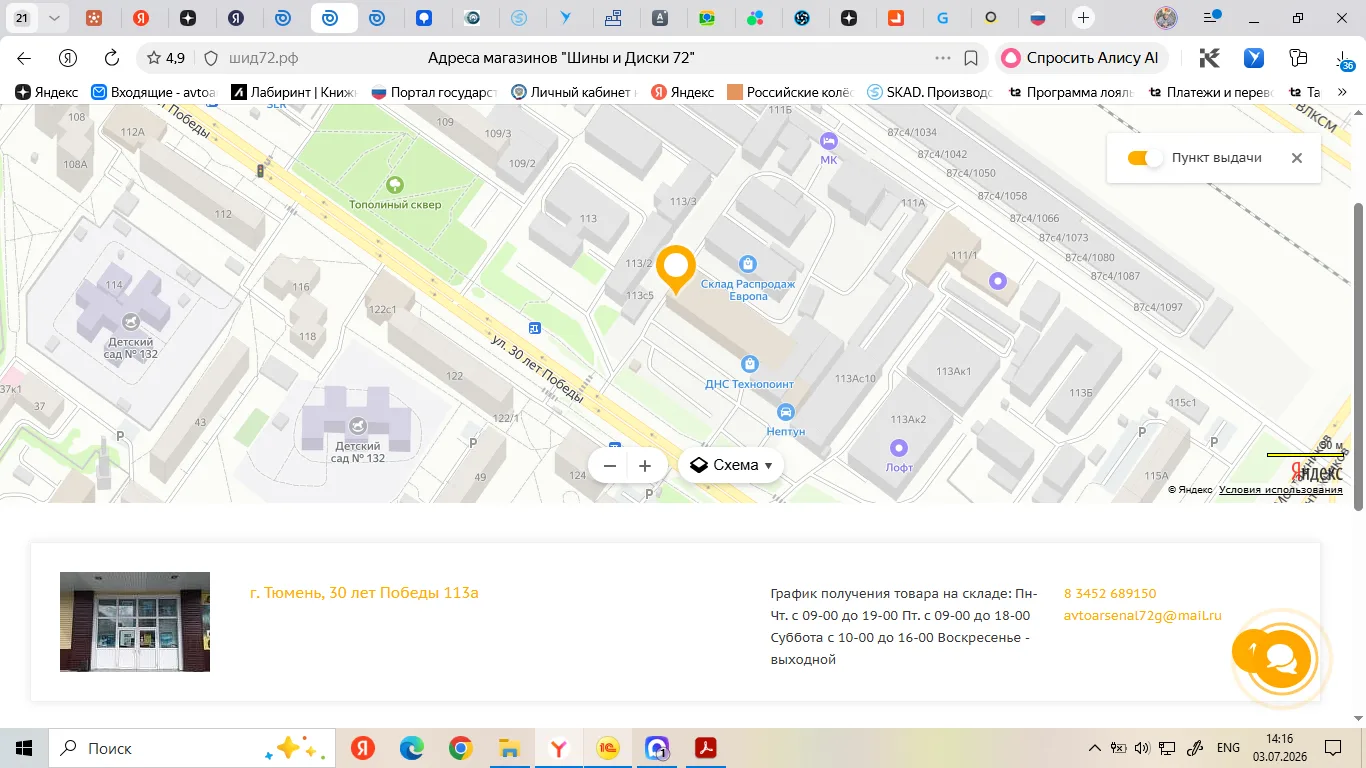
Task: Zoom in the map with the plus button
Action: pyautogui.click(x=645, y=465)
